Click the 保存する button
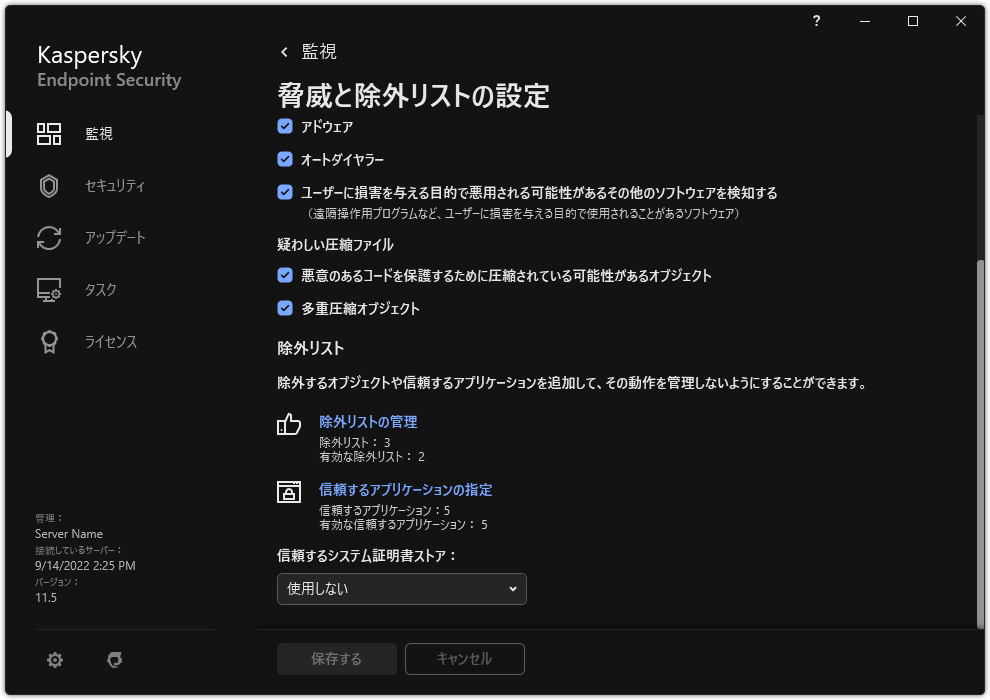 tap(336, 659)
